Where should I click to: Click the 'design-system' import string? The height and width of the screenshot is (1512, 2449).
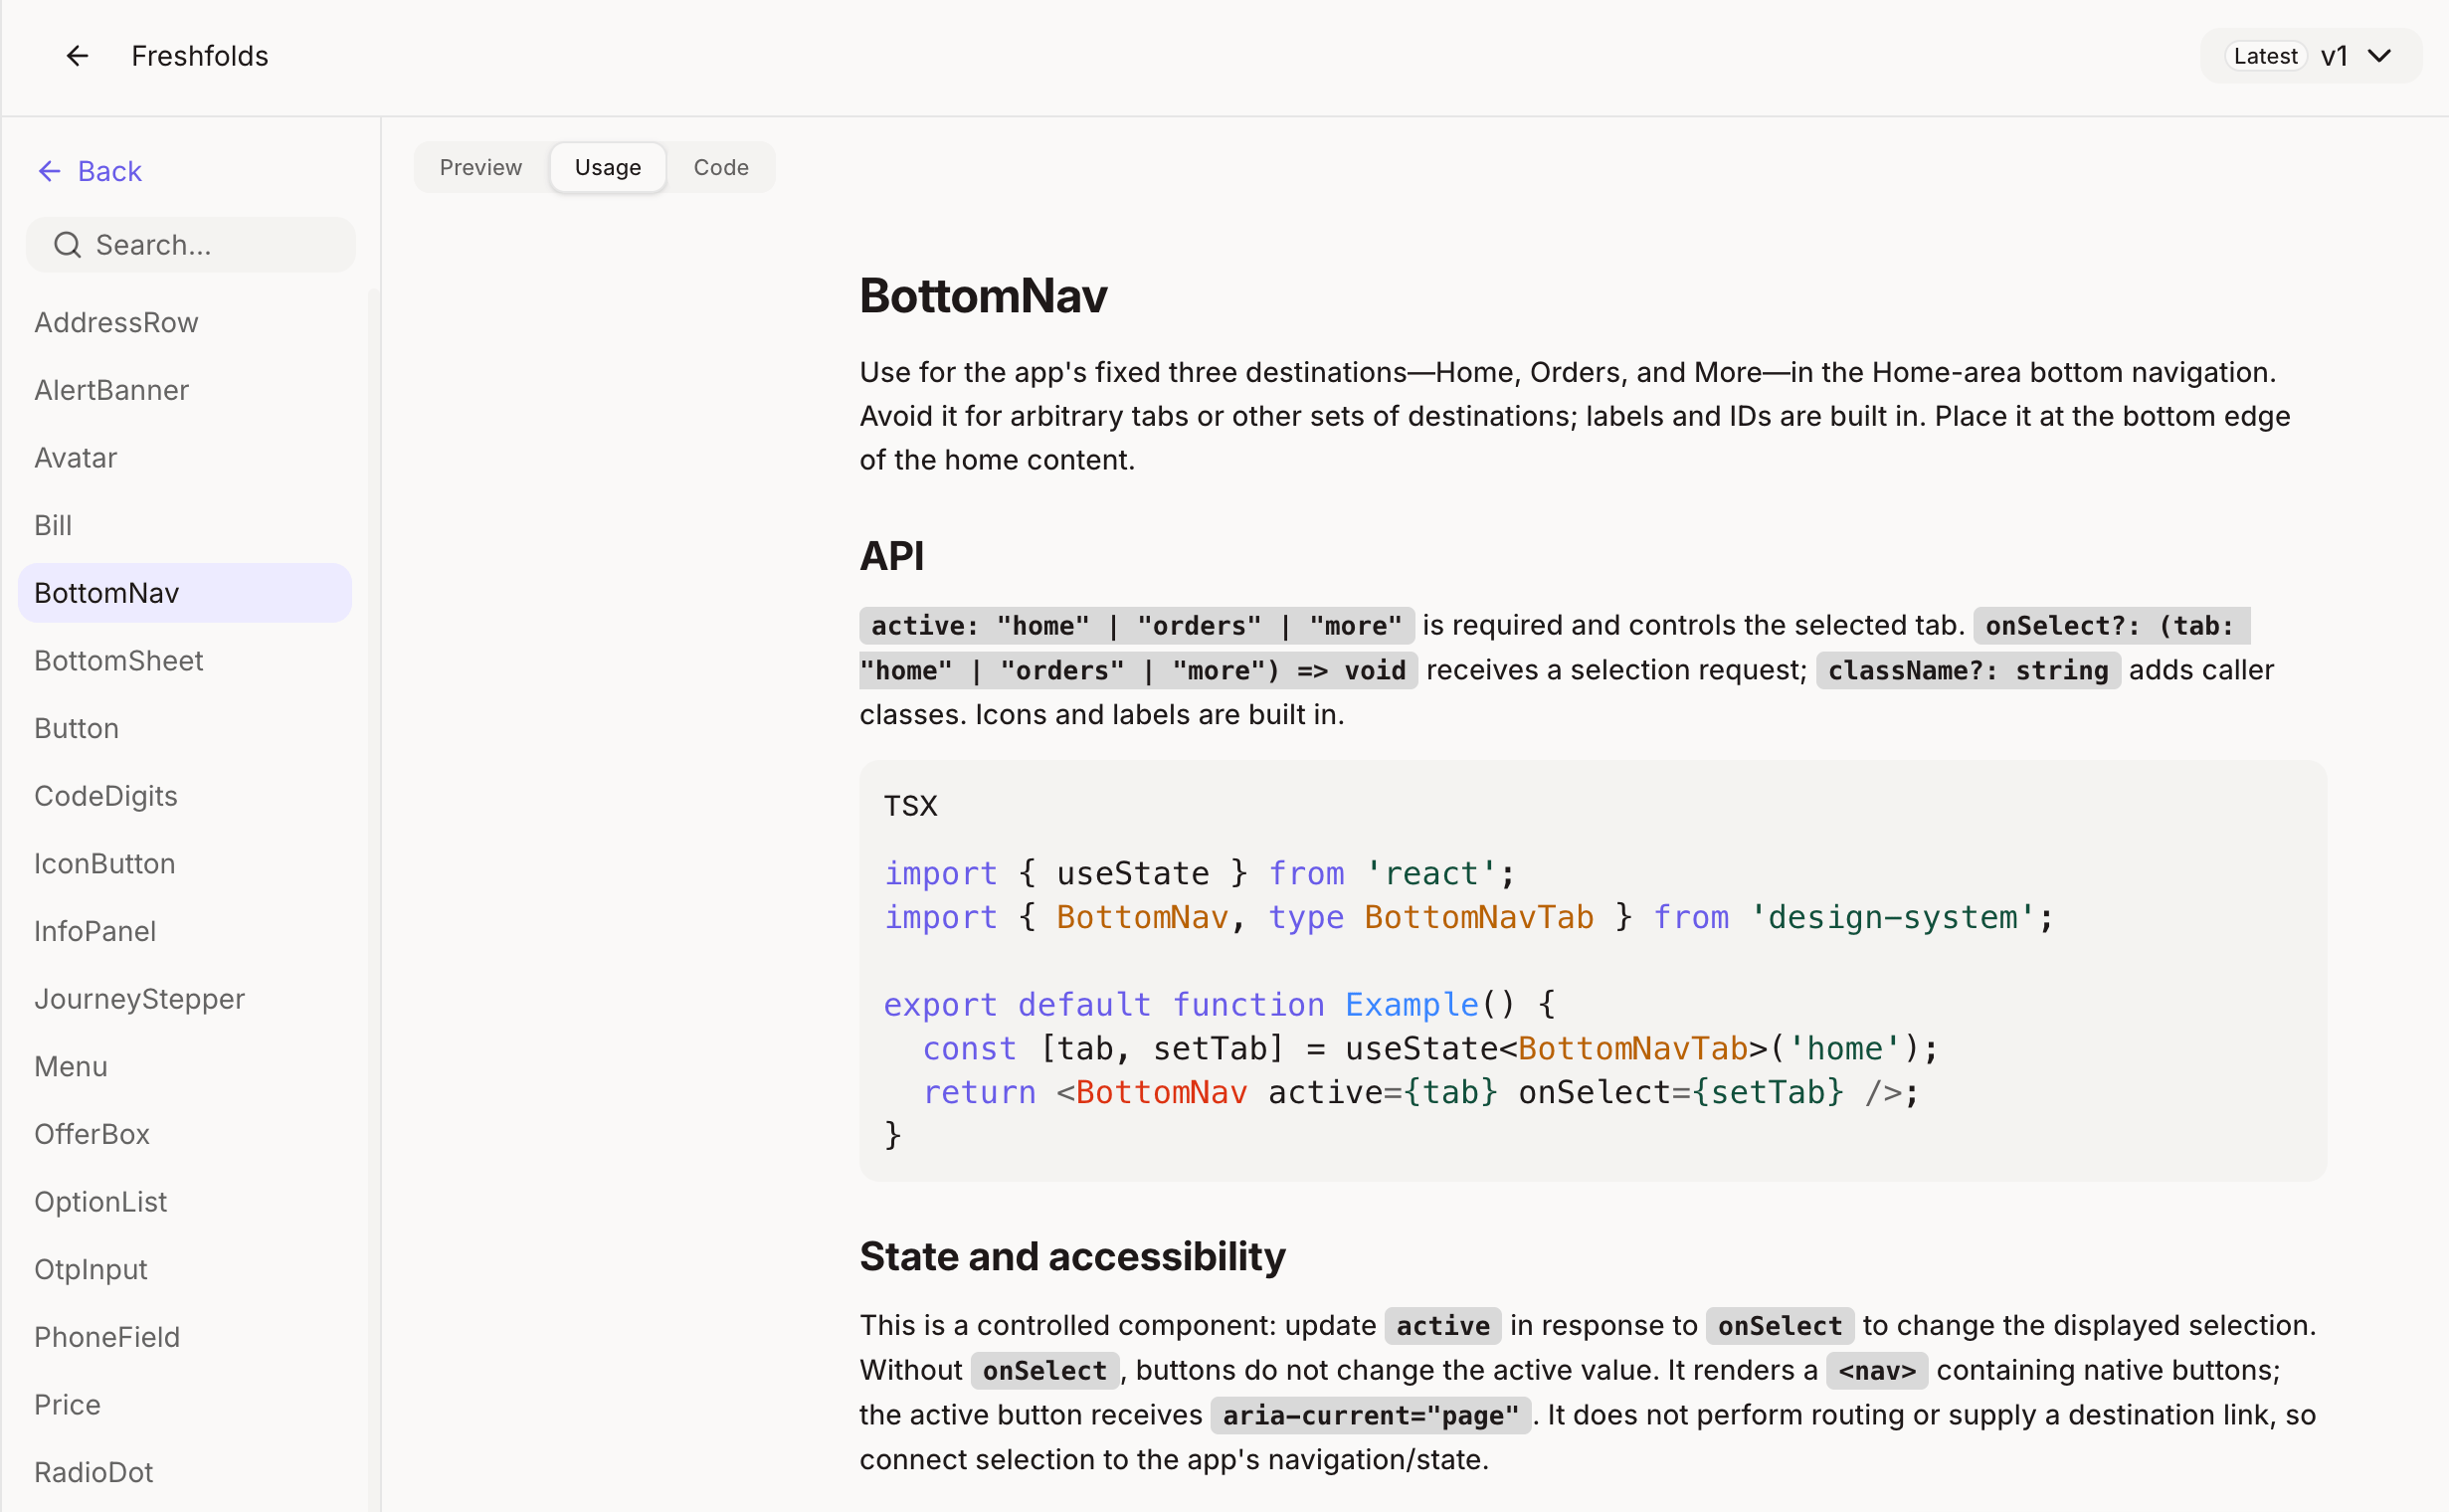pyautogui.click(x=1892, y=917)
